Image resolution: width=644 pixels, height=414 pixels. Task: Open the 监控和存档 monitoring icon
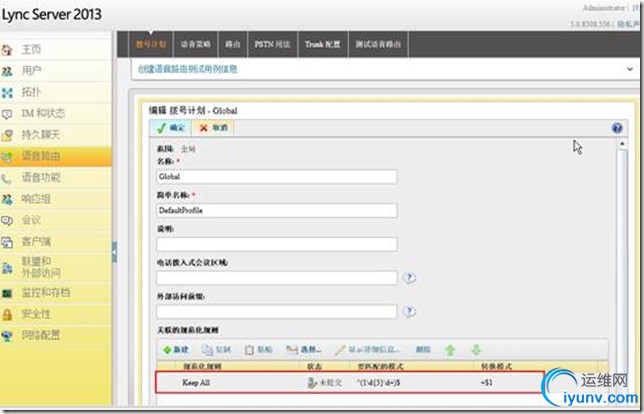tap(7, 293)
